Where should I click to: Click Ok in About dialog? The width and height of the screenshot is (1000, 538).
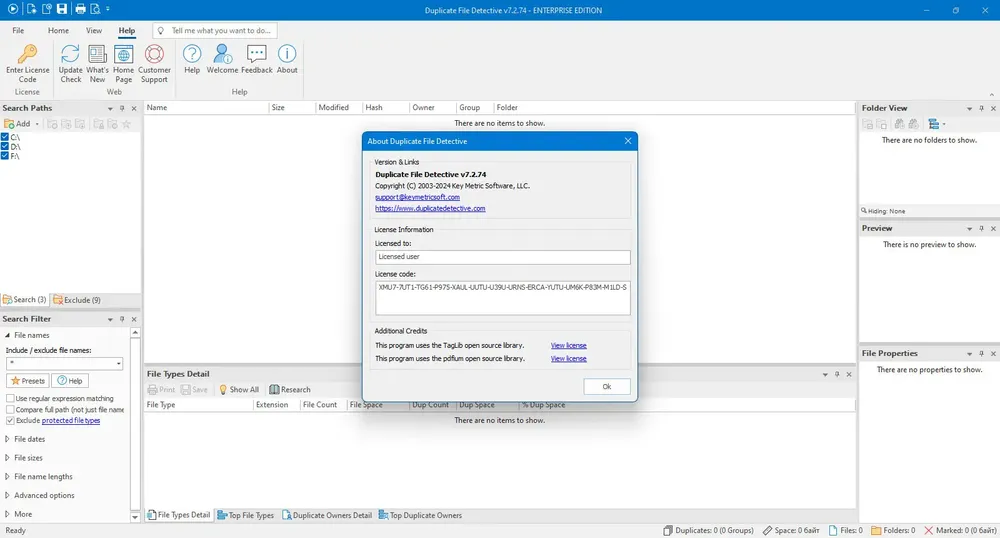(607, 386)
